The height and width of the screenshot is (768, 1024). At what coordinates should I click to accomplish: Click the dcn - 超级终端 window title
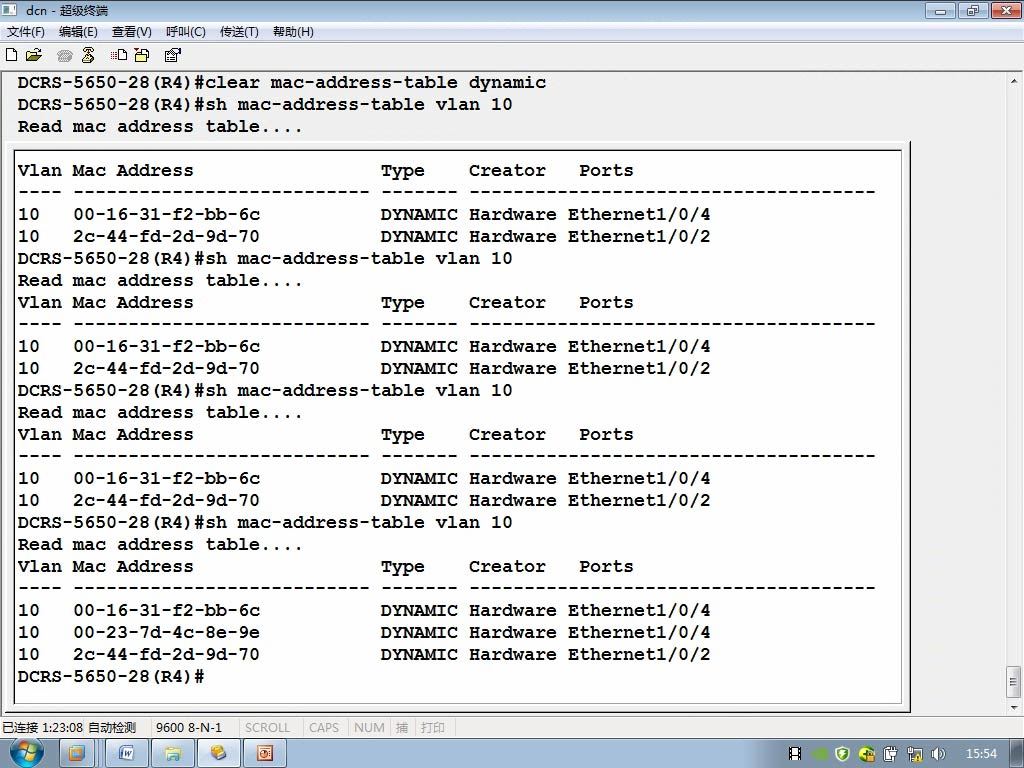[67, 10]
